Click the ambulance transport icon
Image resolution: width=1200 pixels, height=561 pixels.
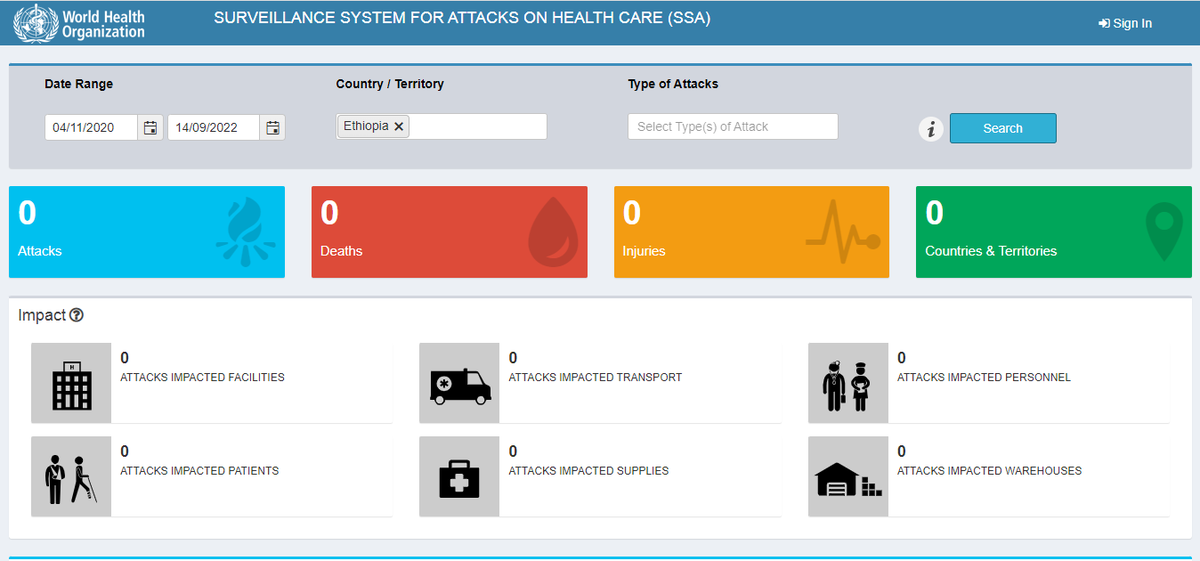[459, 383]
